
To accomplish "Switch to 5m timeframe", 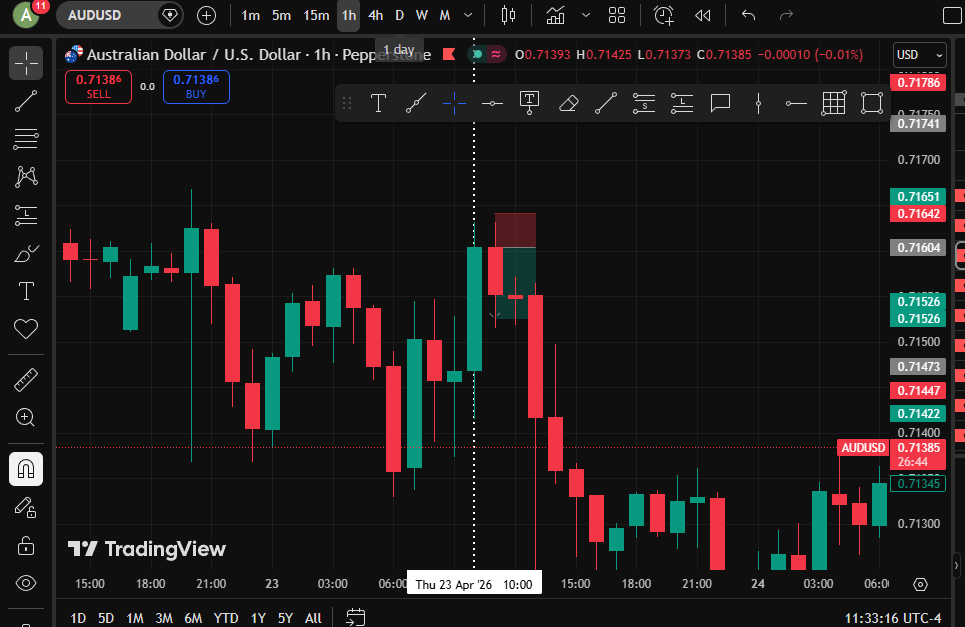I will tap(281, 15).
